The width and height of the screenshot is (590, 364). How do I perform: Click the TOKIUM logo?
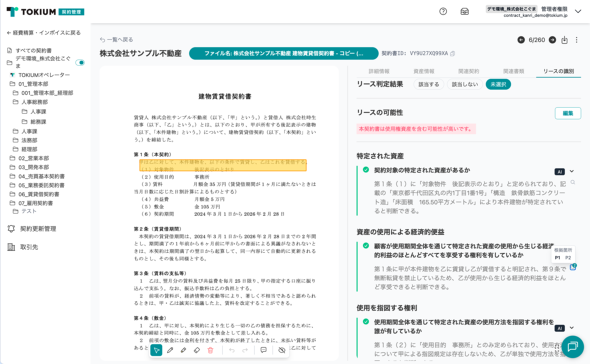coord(45,12)
